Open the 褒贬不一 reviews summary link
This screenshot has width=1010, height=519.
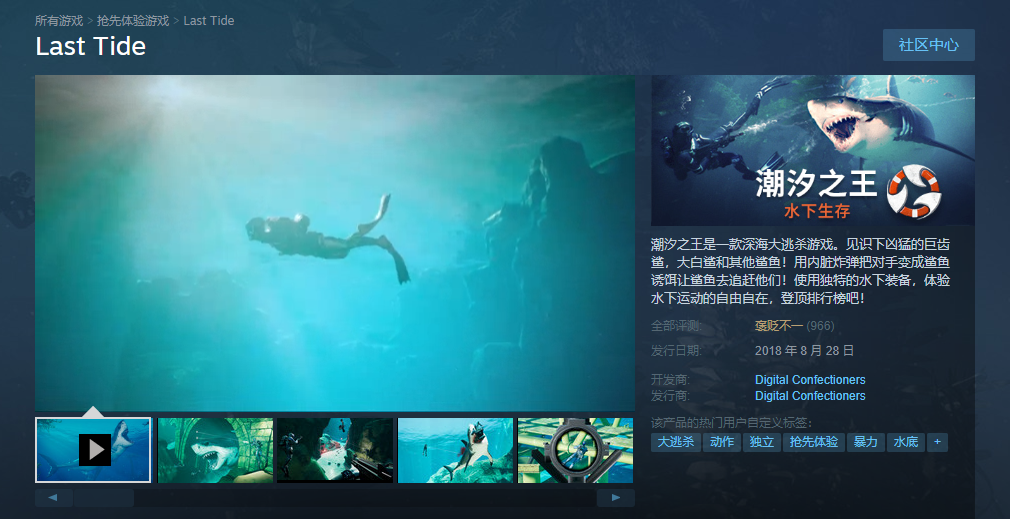779,326
